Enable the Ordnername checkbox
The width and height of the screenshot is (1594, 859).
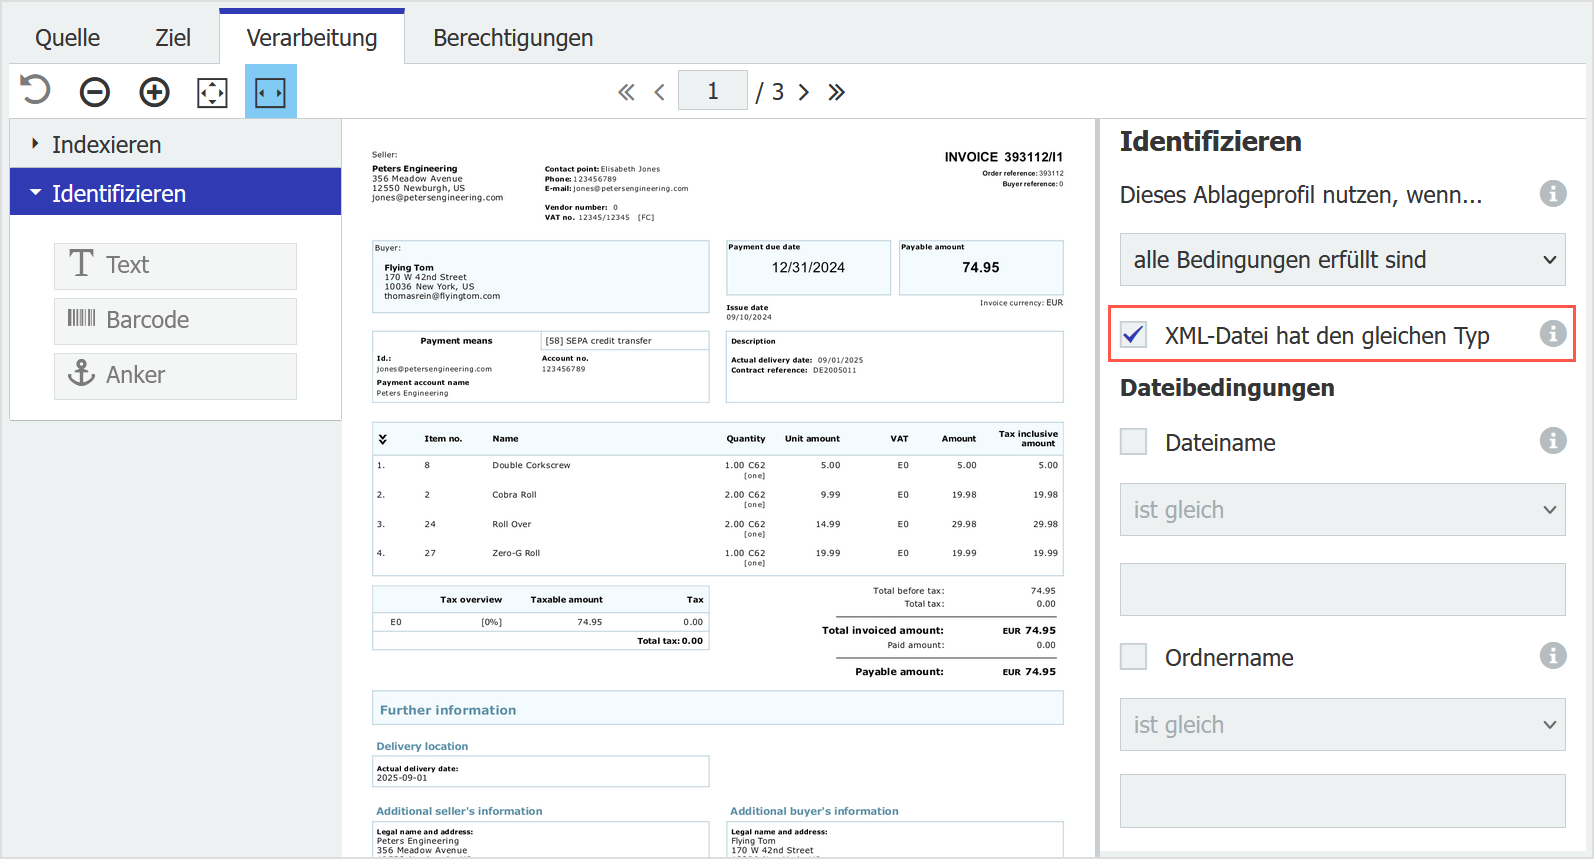point(1134,657)
